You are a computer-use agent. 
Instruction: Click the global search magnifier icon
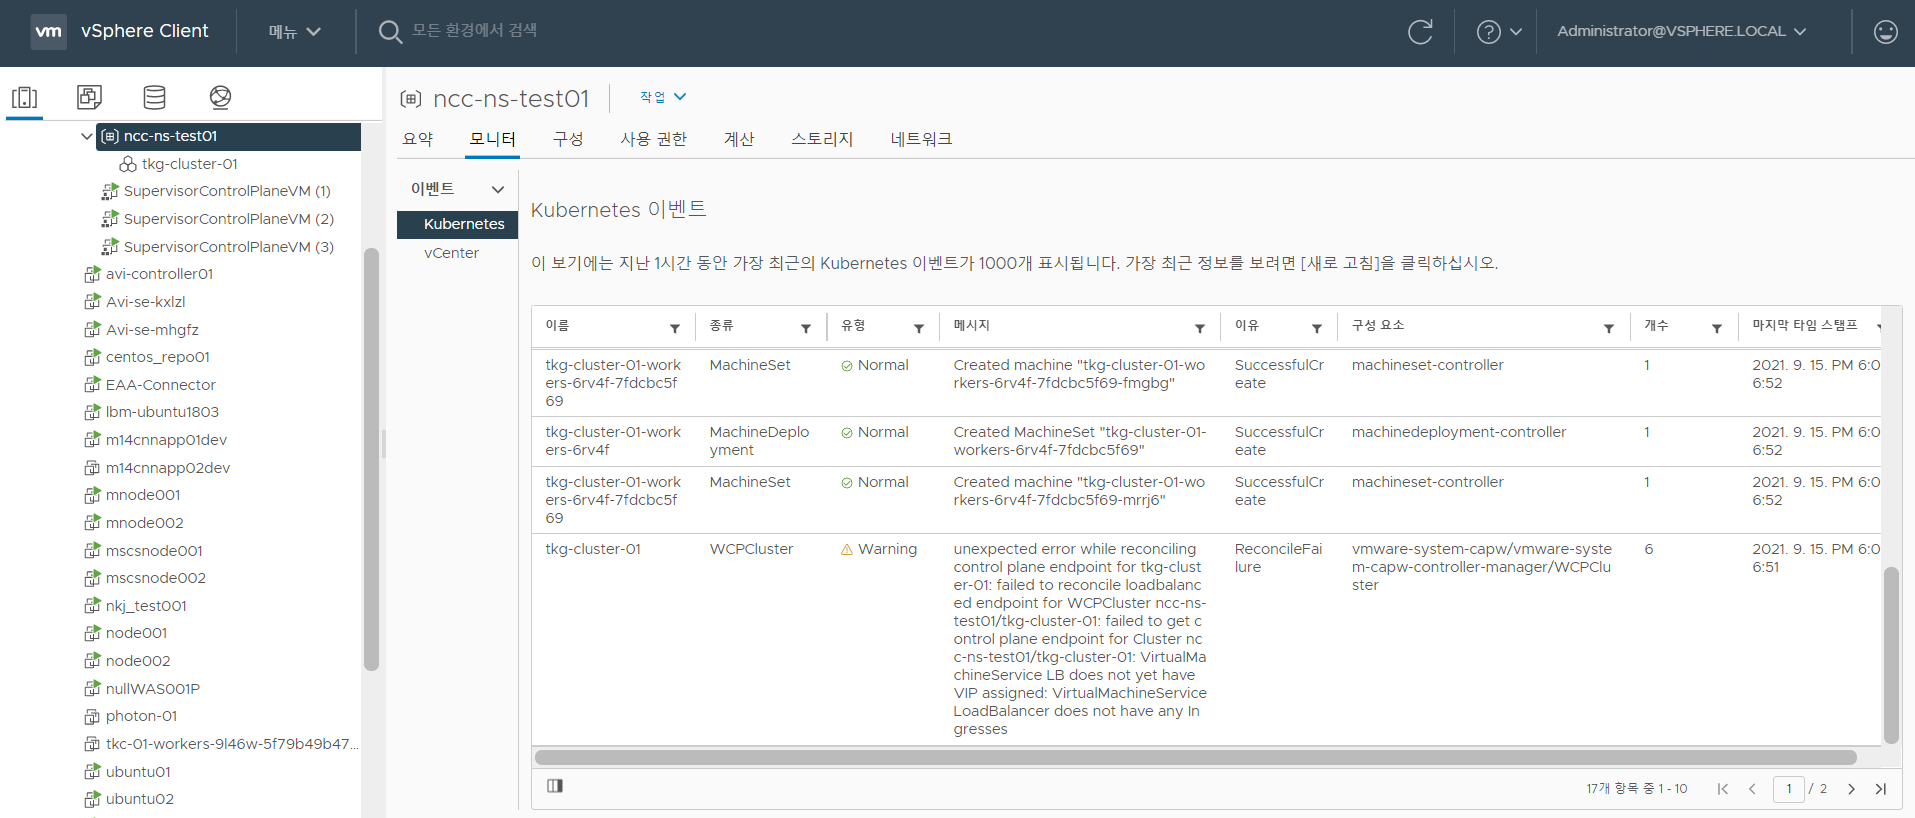click(390, 32)
